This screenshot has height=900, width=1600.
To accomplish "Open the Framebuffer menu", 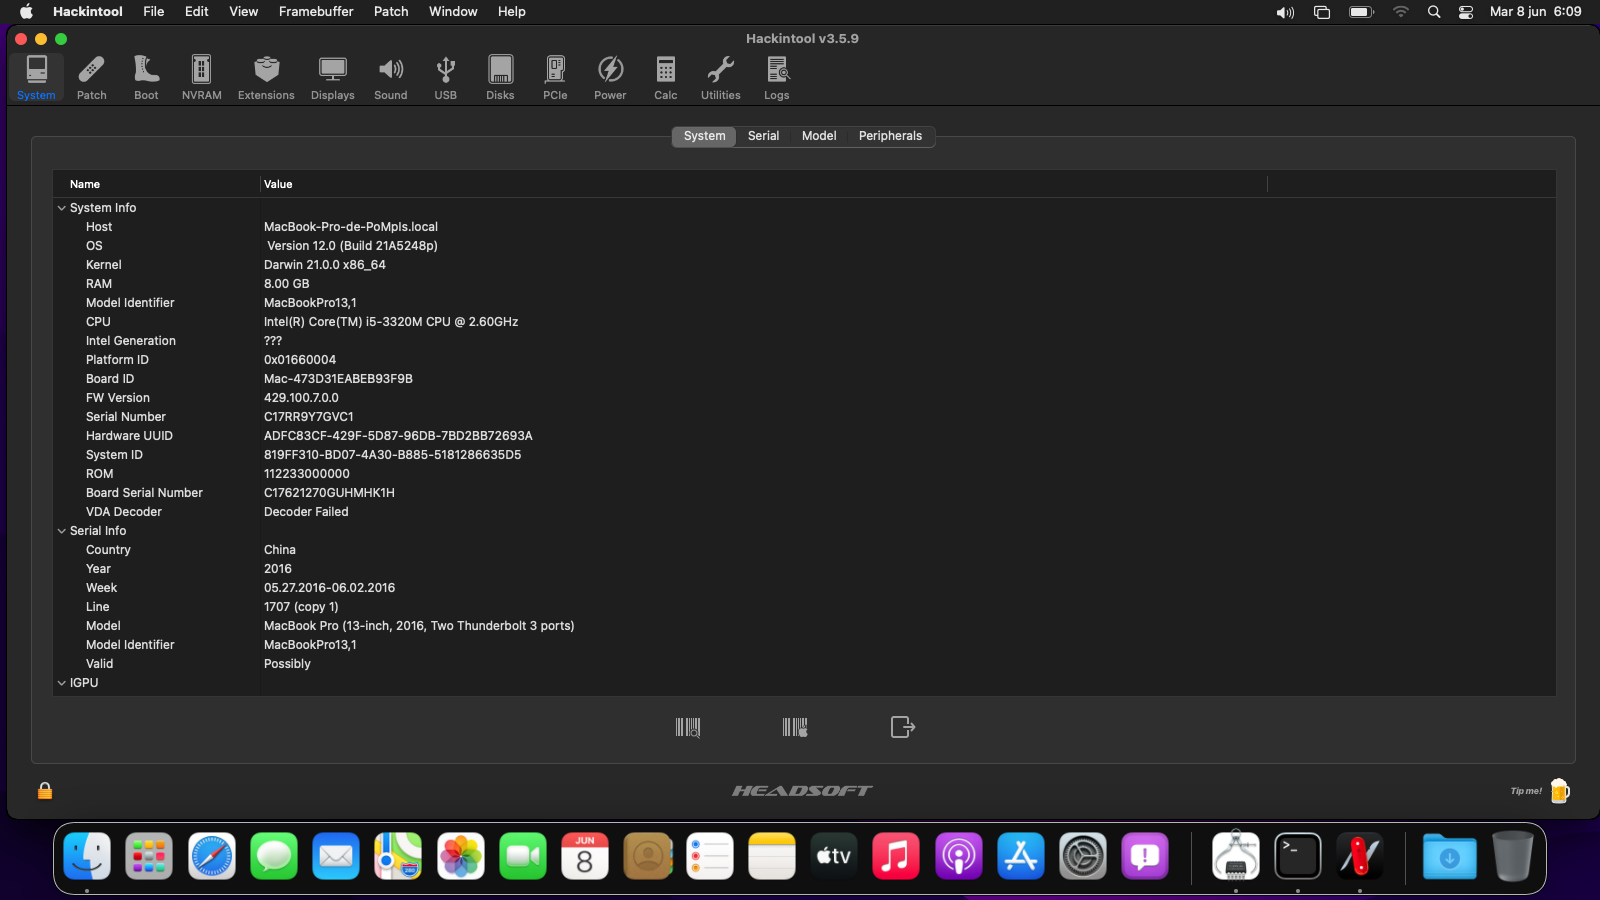I will [316, 12].
